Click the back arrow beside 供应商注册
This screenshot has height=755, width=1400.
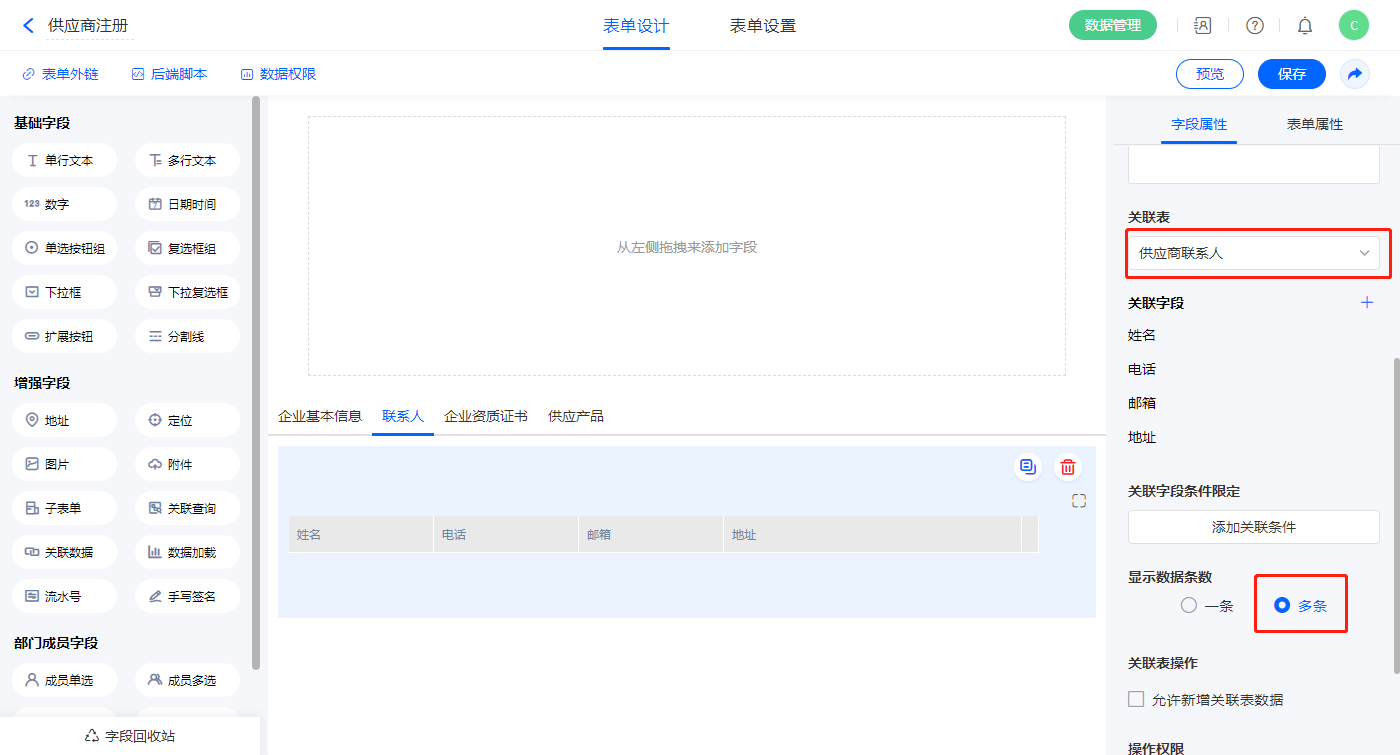pyautogui.click(x=28, y=26)
